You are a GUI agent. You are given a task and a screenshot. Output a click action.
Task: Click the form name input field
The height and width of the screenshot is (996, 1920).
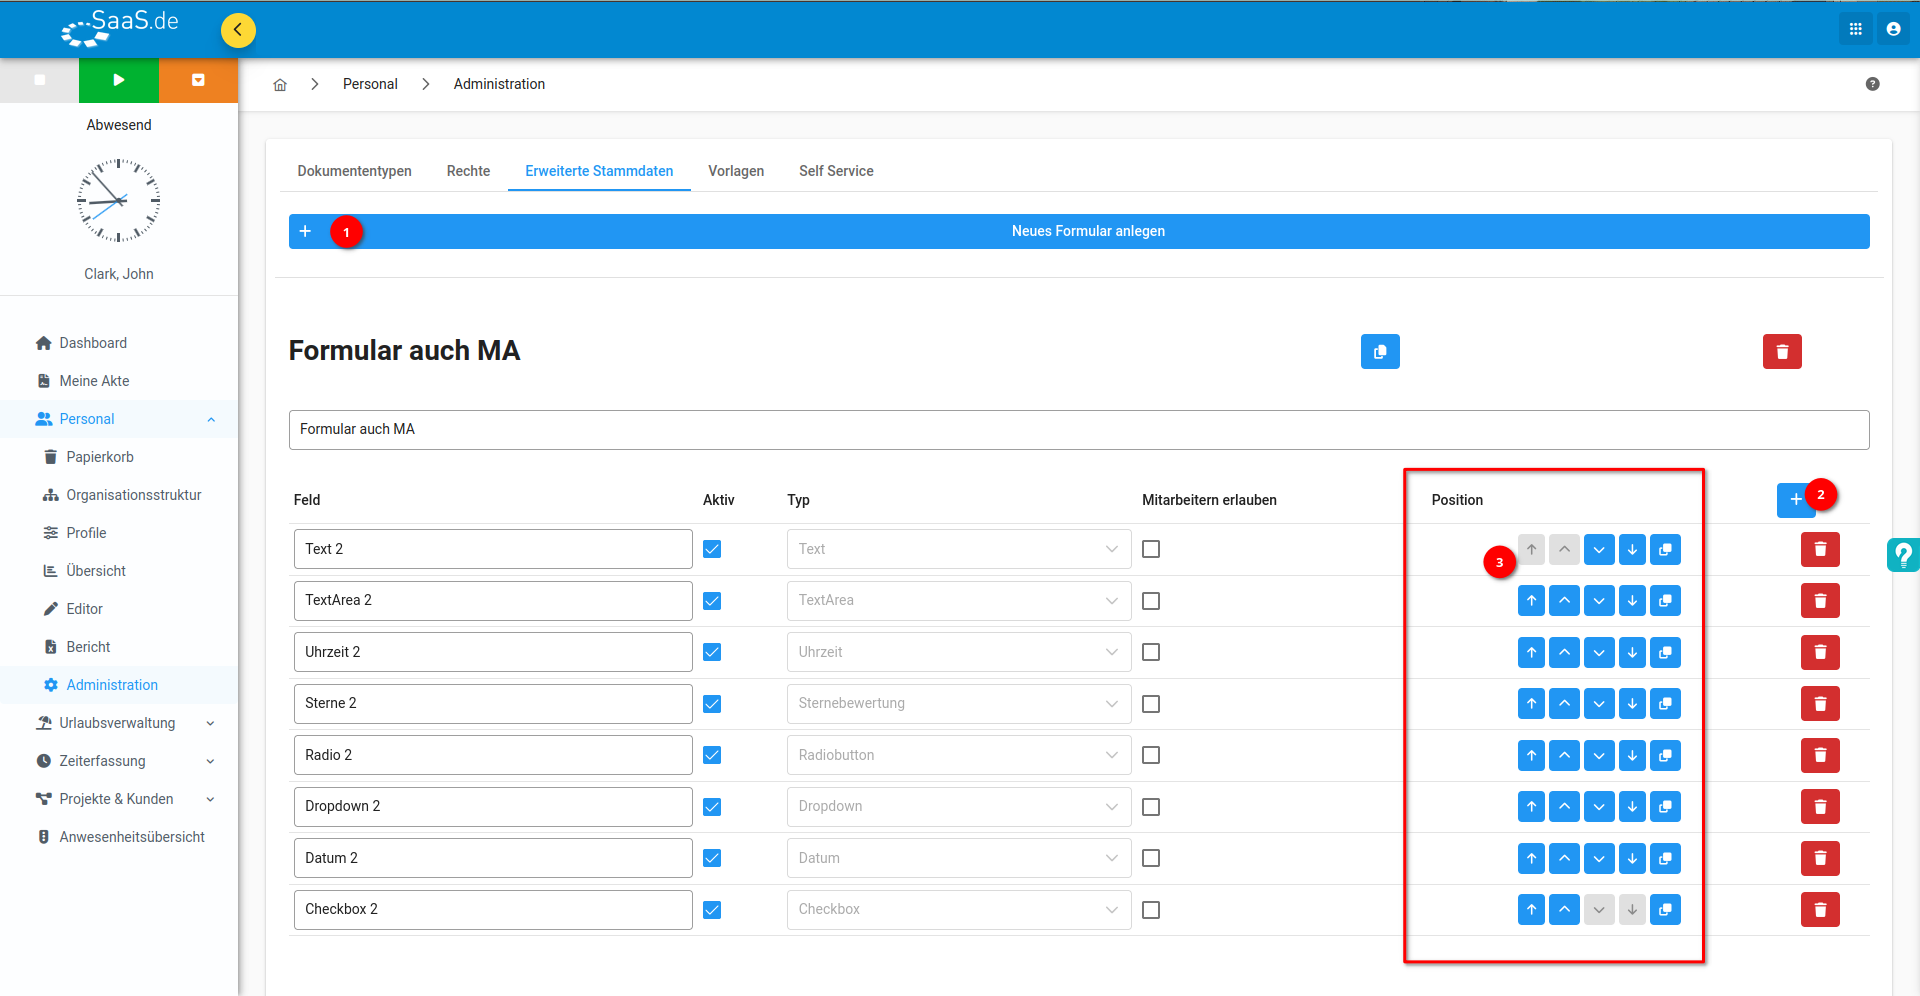pyautogui.click(x=1079, y=430)
